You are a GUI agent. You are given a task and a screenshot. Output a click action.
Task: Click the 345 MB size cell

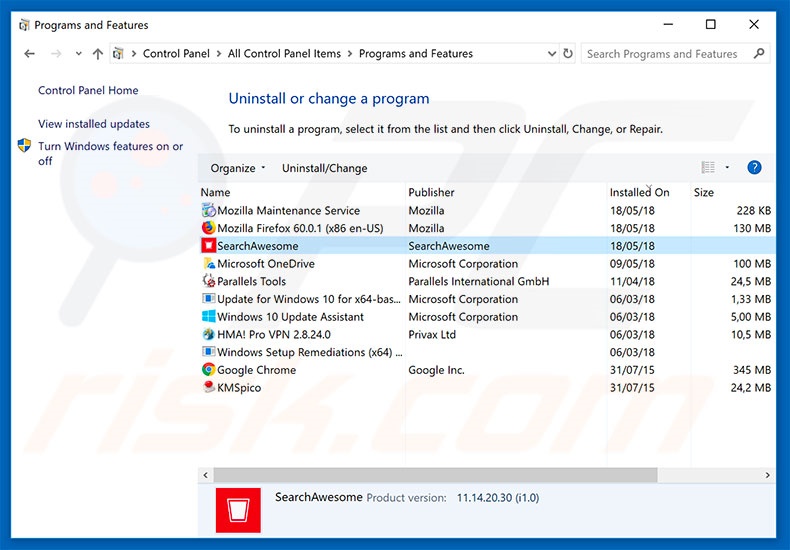(x=752, y=370)
